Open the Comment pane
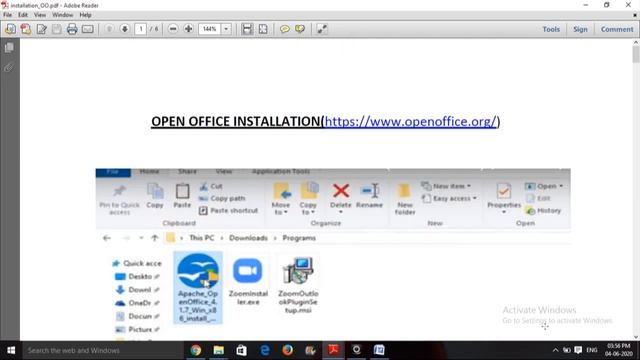The image size is (640, 360). pyautogui.click(x=617, y=29)
